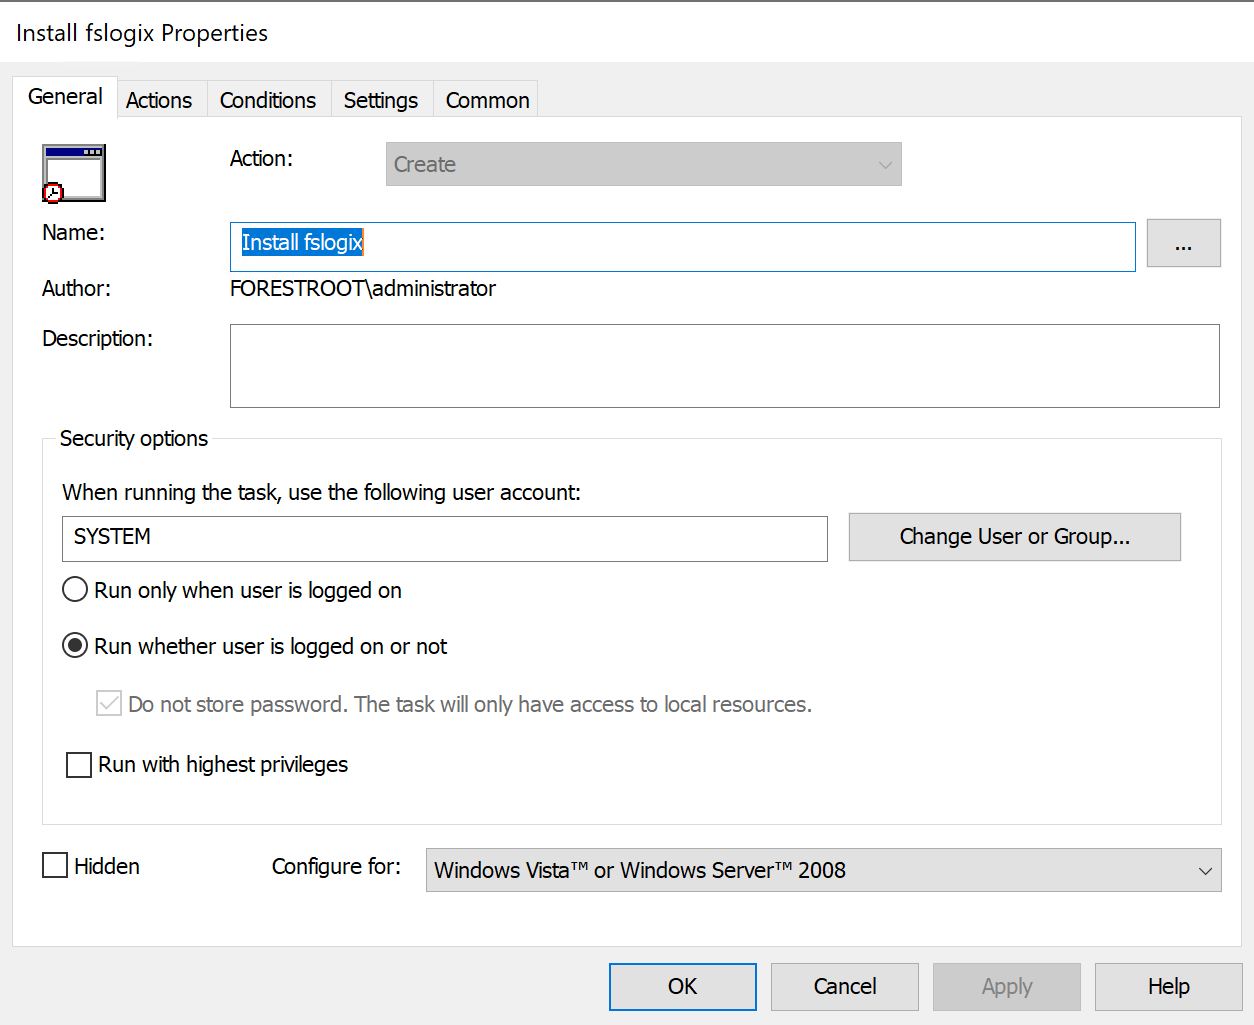Select the General tab

coord(64,96)
